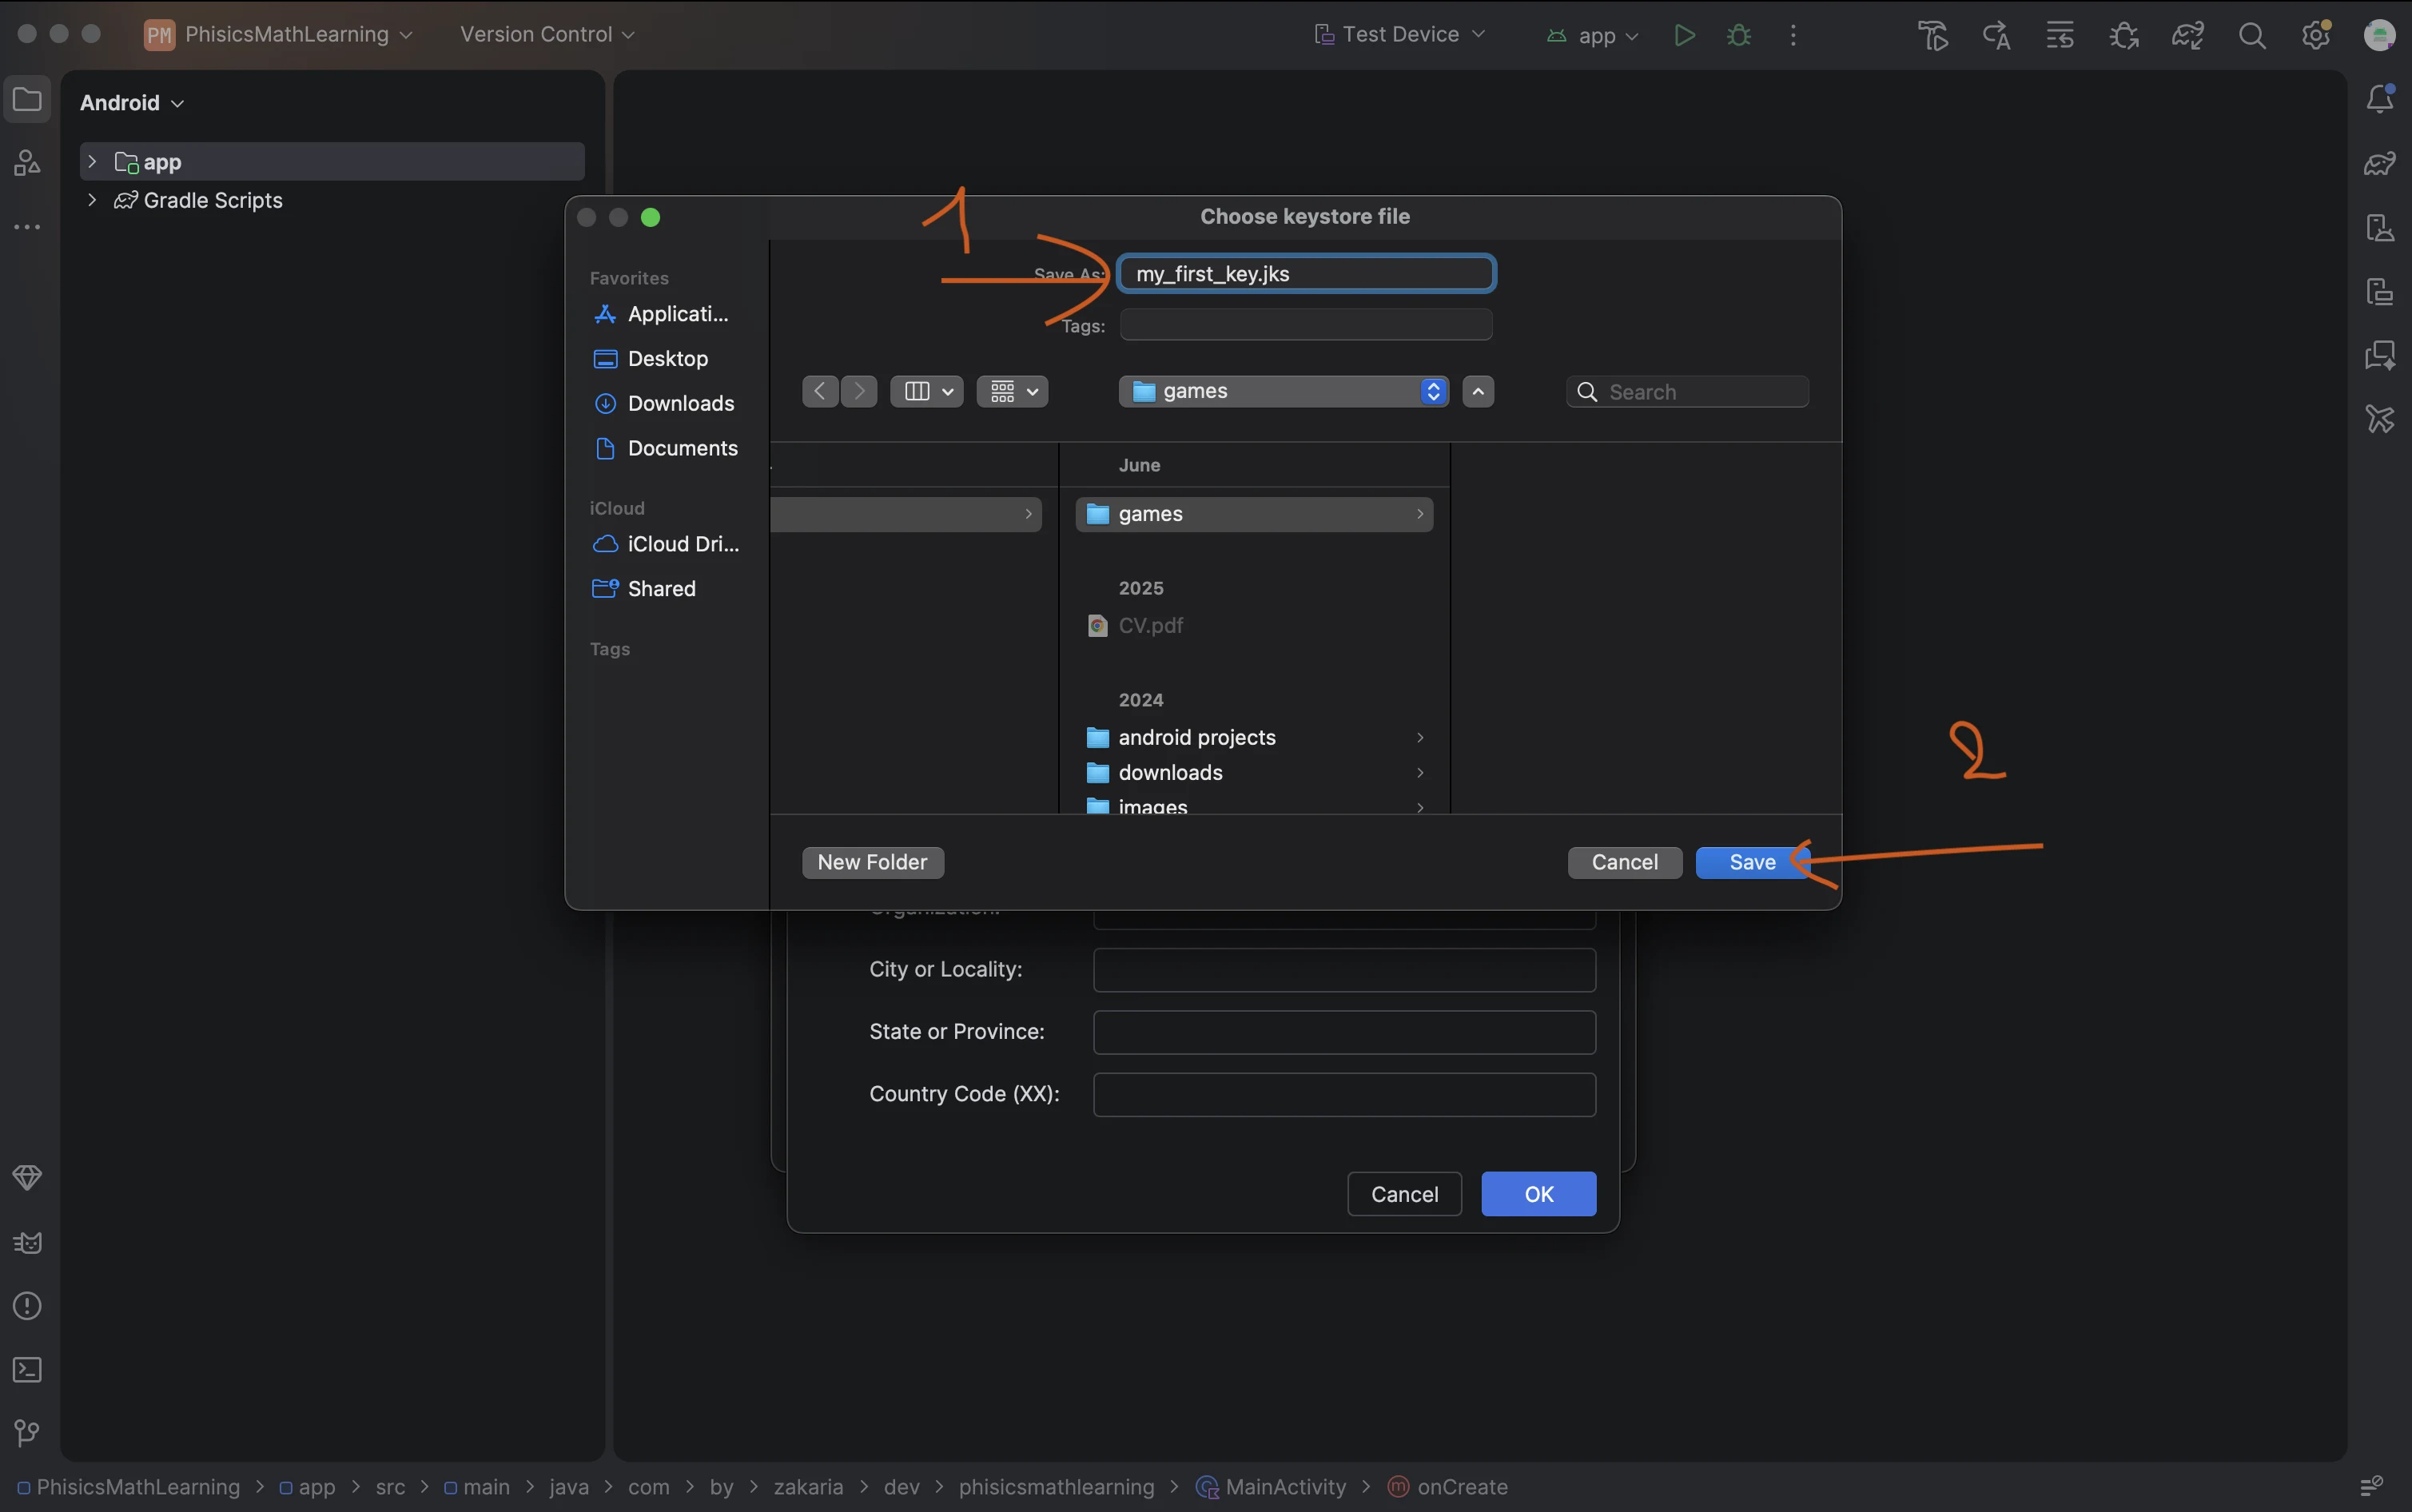This screenshot has width=2412, height=1512.
Task: Click the Save button in keystore dialog
Action: pos(1752,862)
